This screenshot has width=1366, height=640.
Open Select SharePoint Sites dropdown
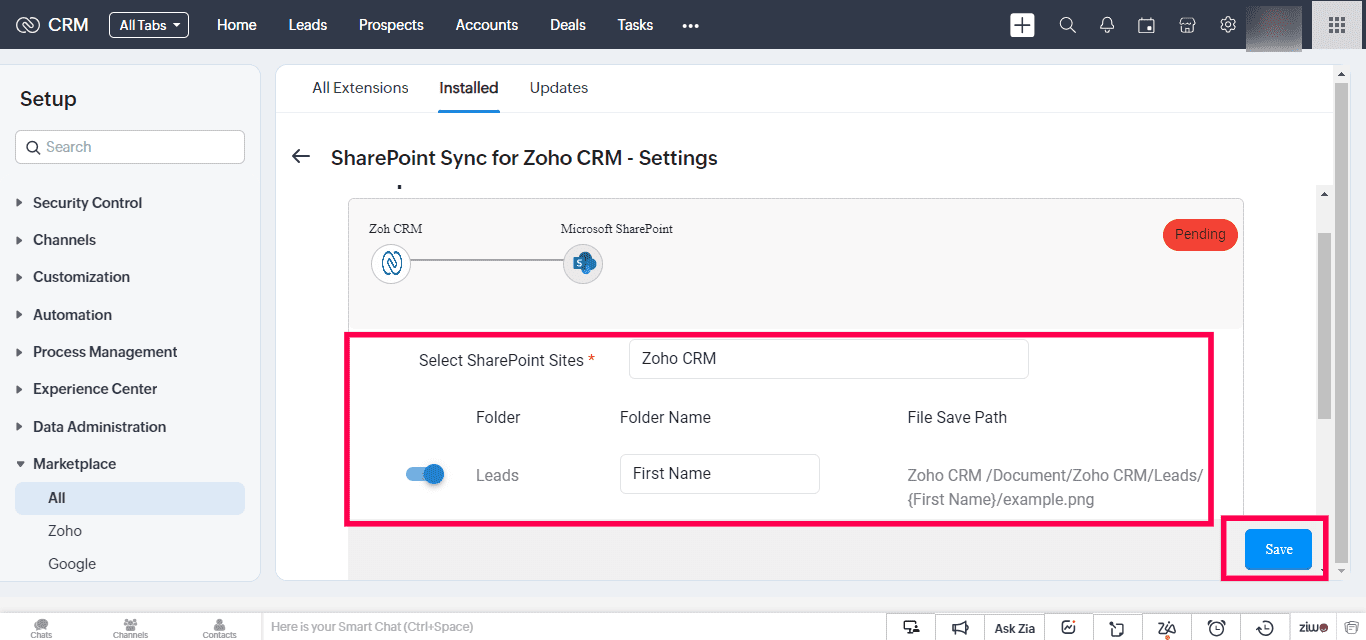(828, 359)
